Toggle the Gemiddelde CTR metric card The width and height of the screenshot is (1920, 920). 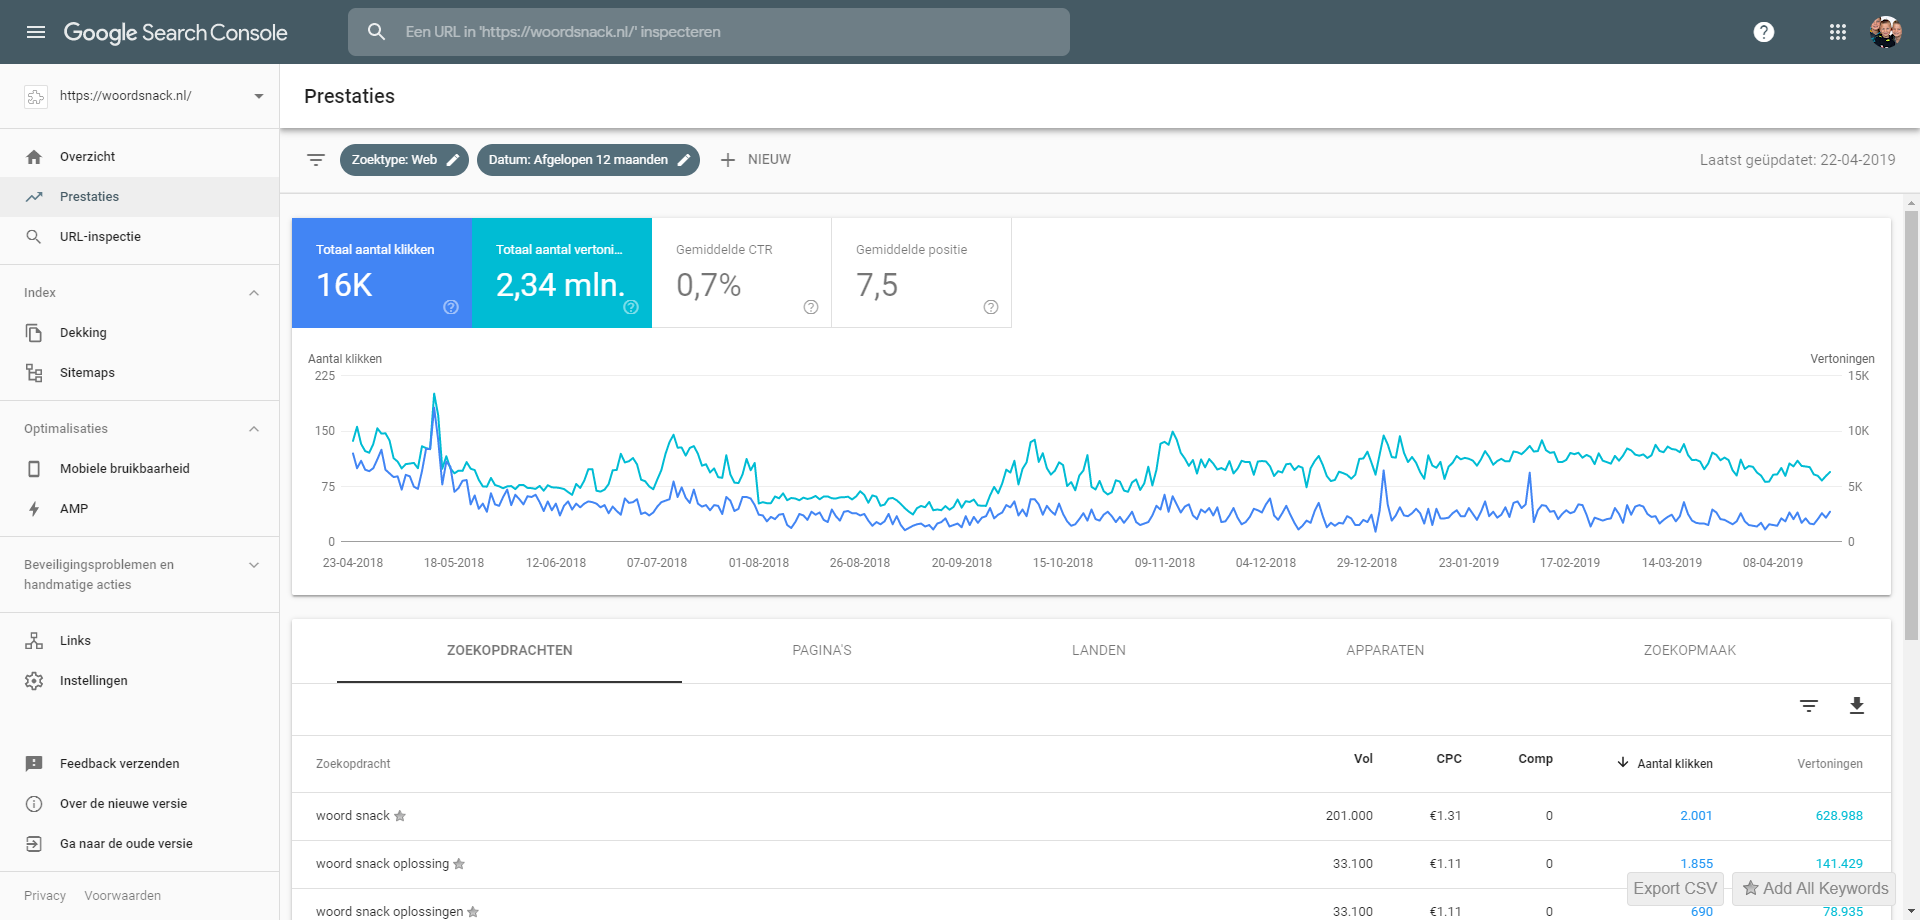tap(742, 273)
